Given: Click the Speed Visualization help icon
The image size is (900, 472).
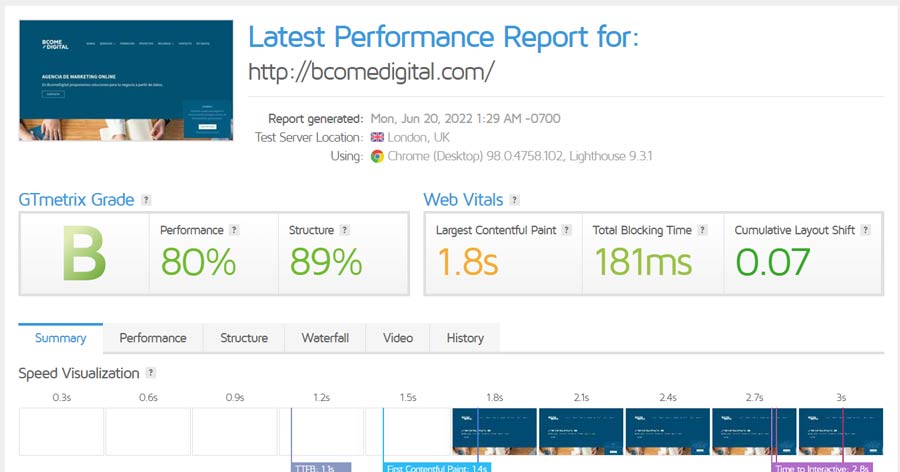Looking at the screenshot, I should coord(150,373).
